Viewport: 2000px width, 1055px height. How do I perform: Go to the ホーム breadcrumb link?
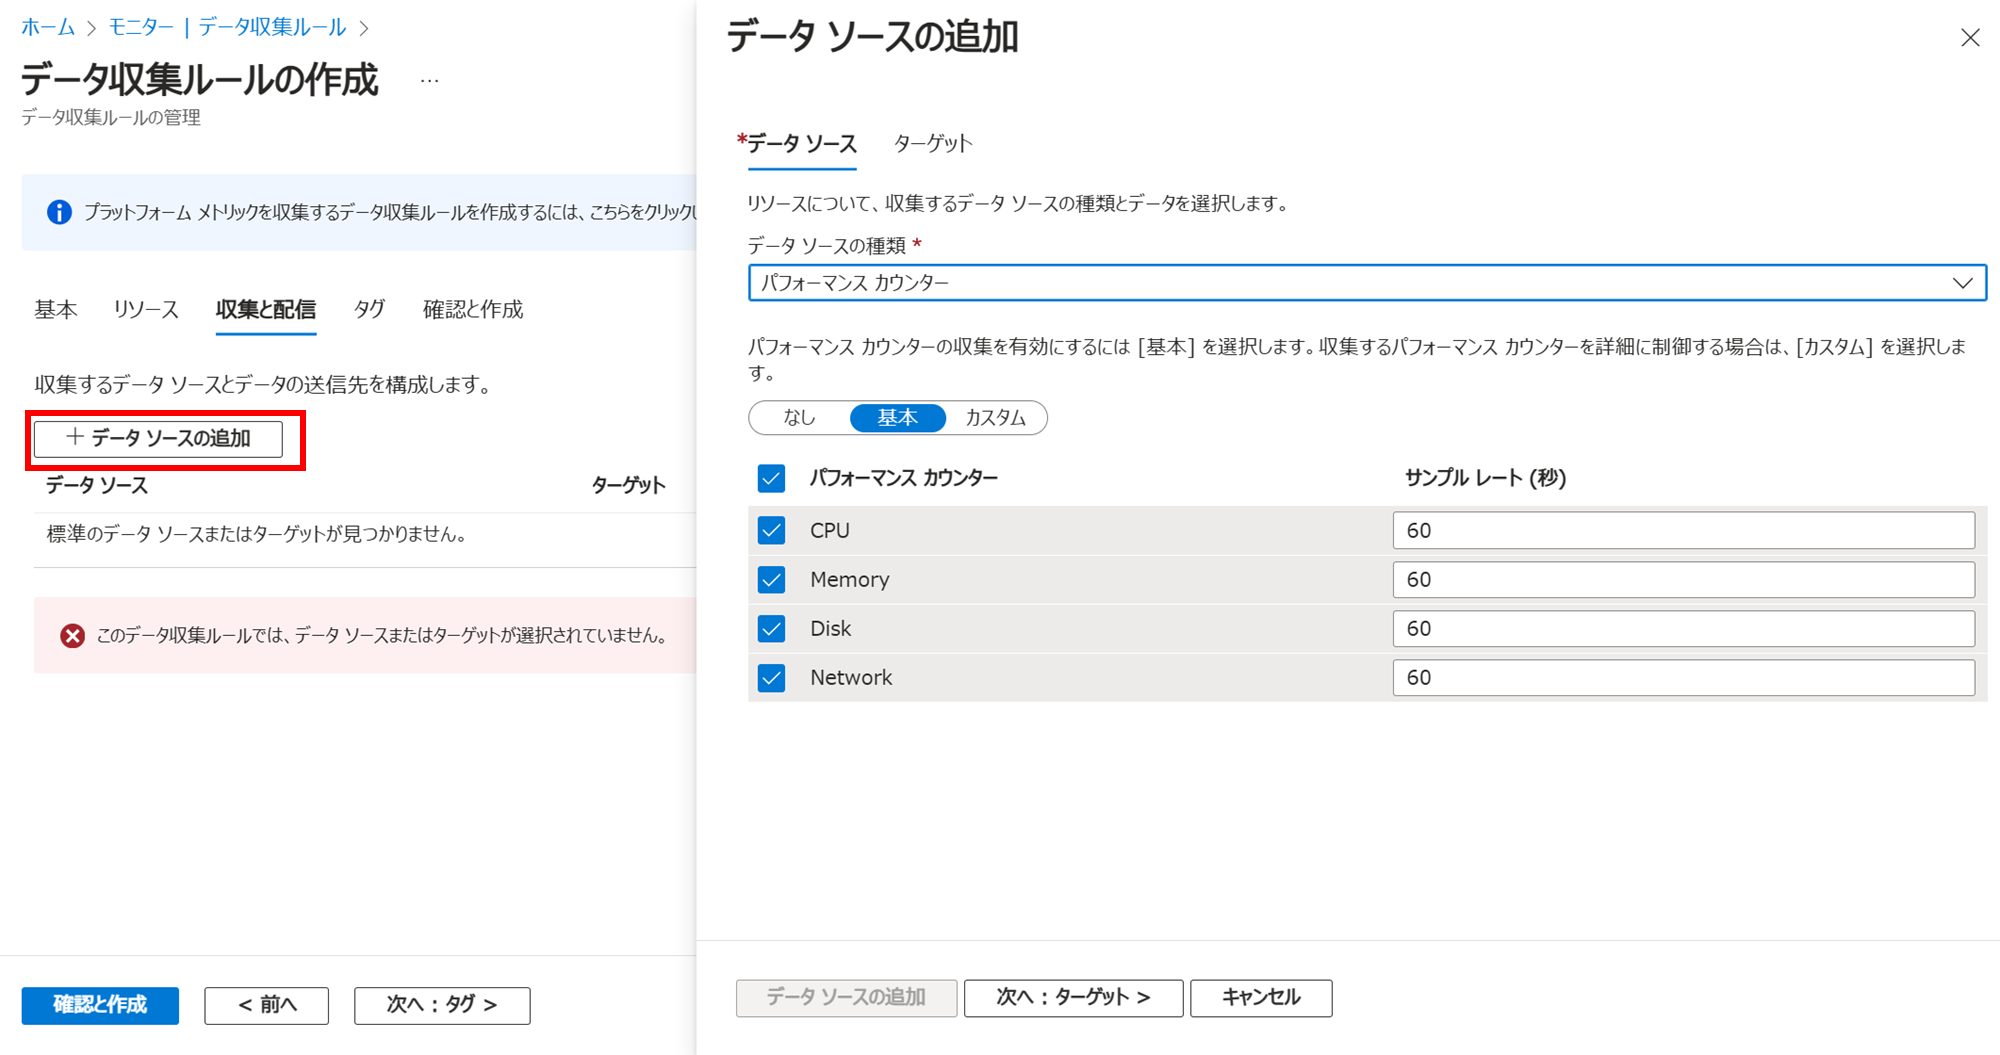click(x=48, y=27)
